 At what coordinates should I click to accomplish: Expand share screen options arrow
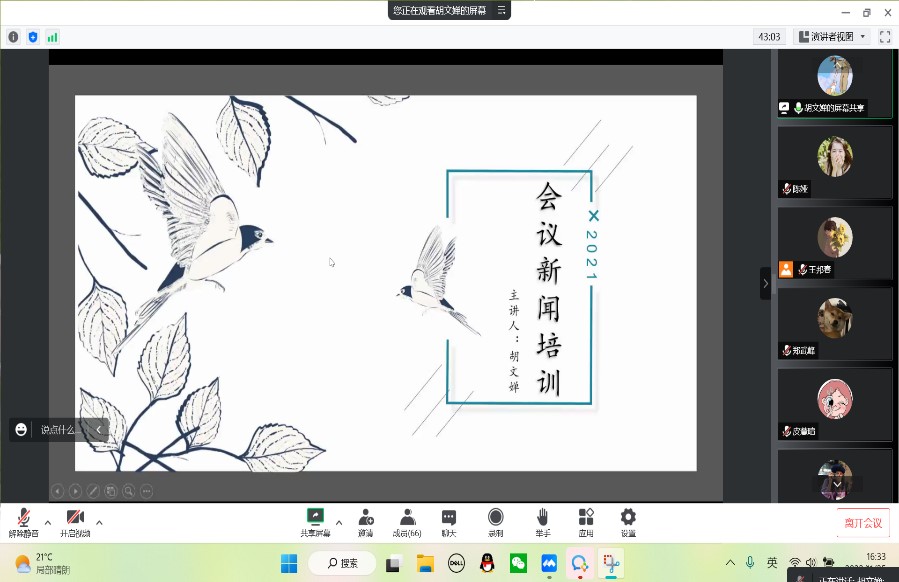pyautogui.click(x=339, y=522)
